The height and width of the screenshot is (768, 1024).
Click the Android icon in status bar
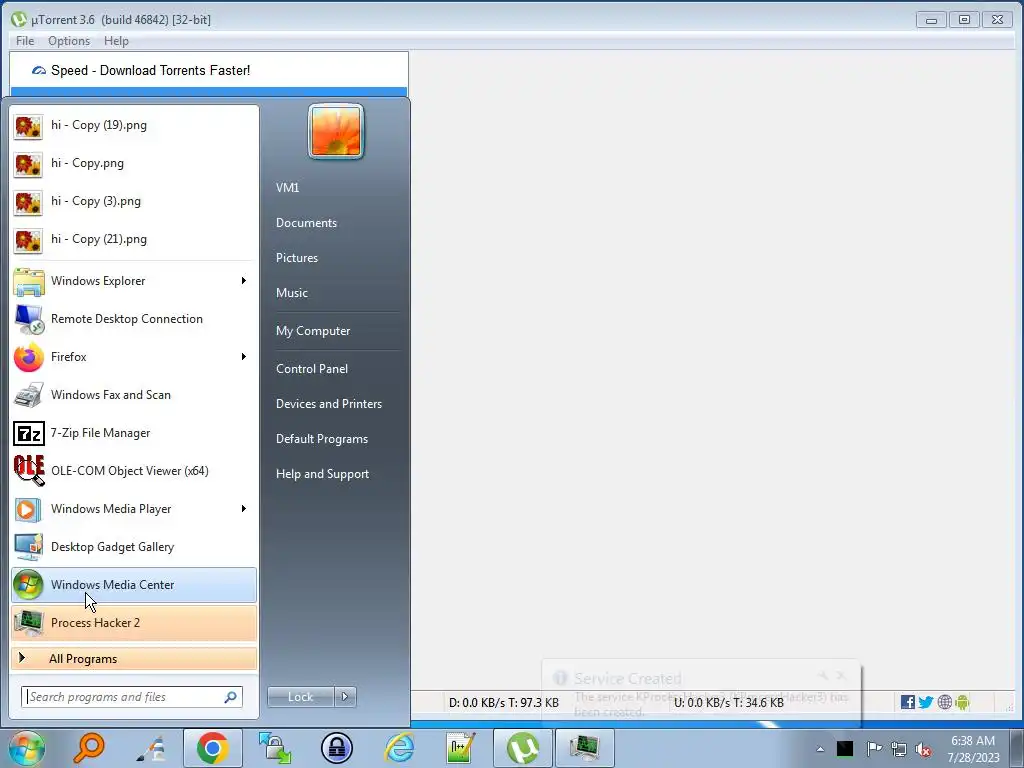point(962,702)
